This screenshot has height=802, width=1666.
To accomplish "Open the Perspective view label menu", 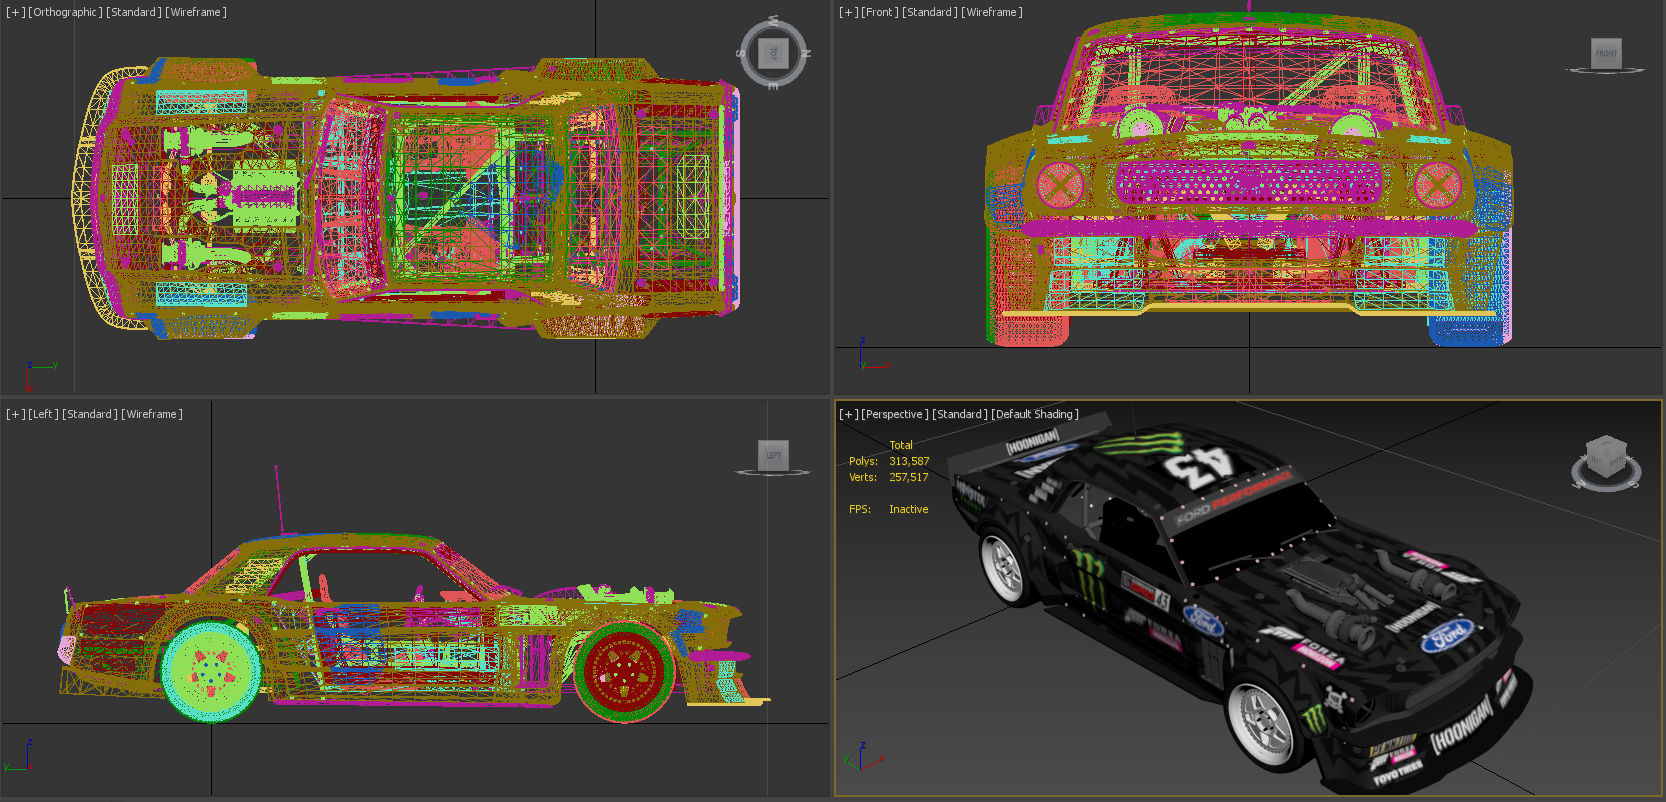I will coord(895,414).
